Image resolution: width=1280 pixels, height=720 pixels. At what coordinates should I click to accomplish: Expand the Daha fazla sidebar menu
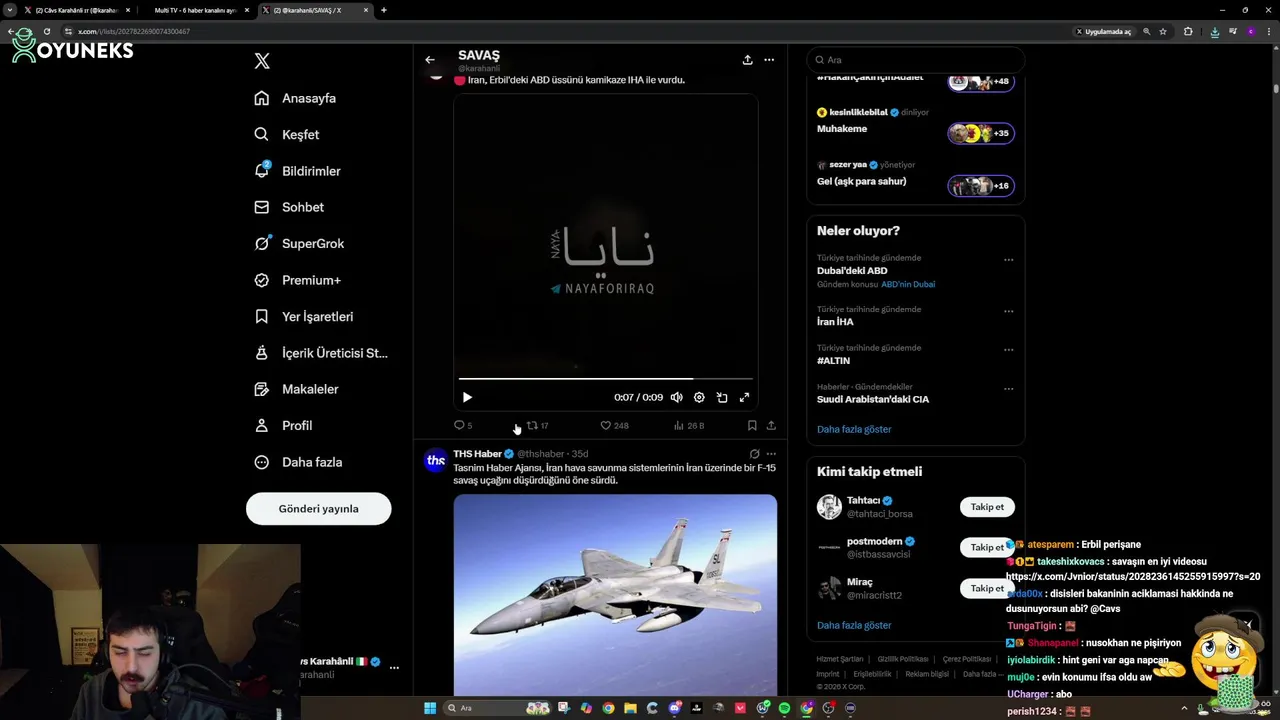(x=299, y=462)
